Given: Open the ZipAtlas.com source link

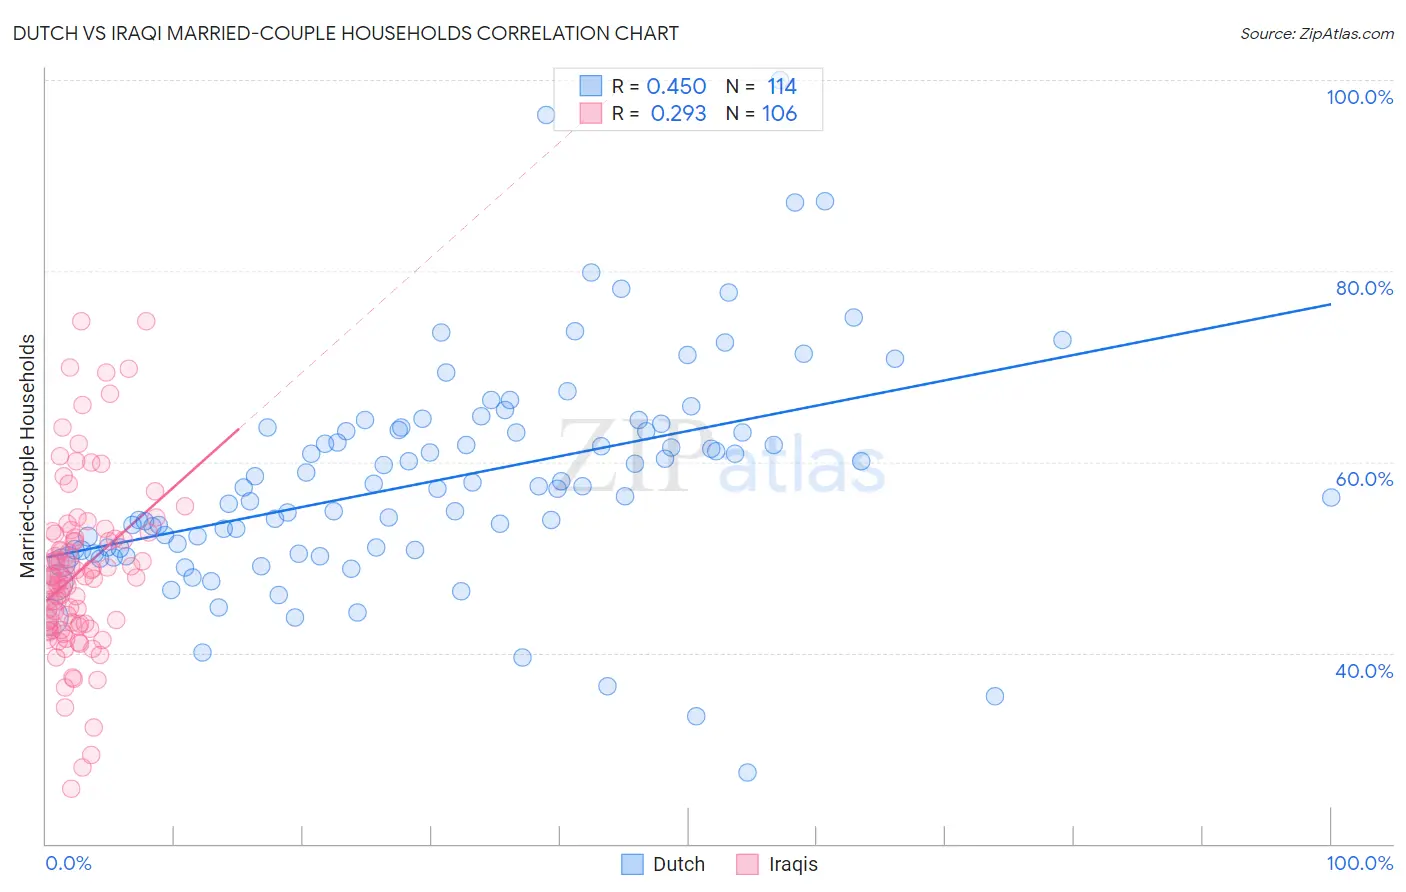Looking at the screenshot, I should click(1317, 33).
